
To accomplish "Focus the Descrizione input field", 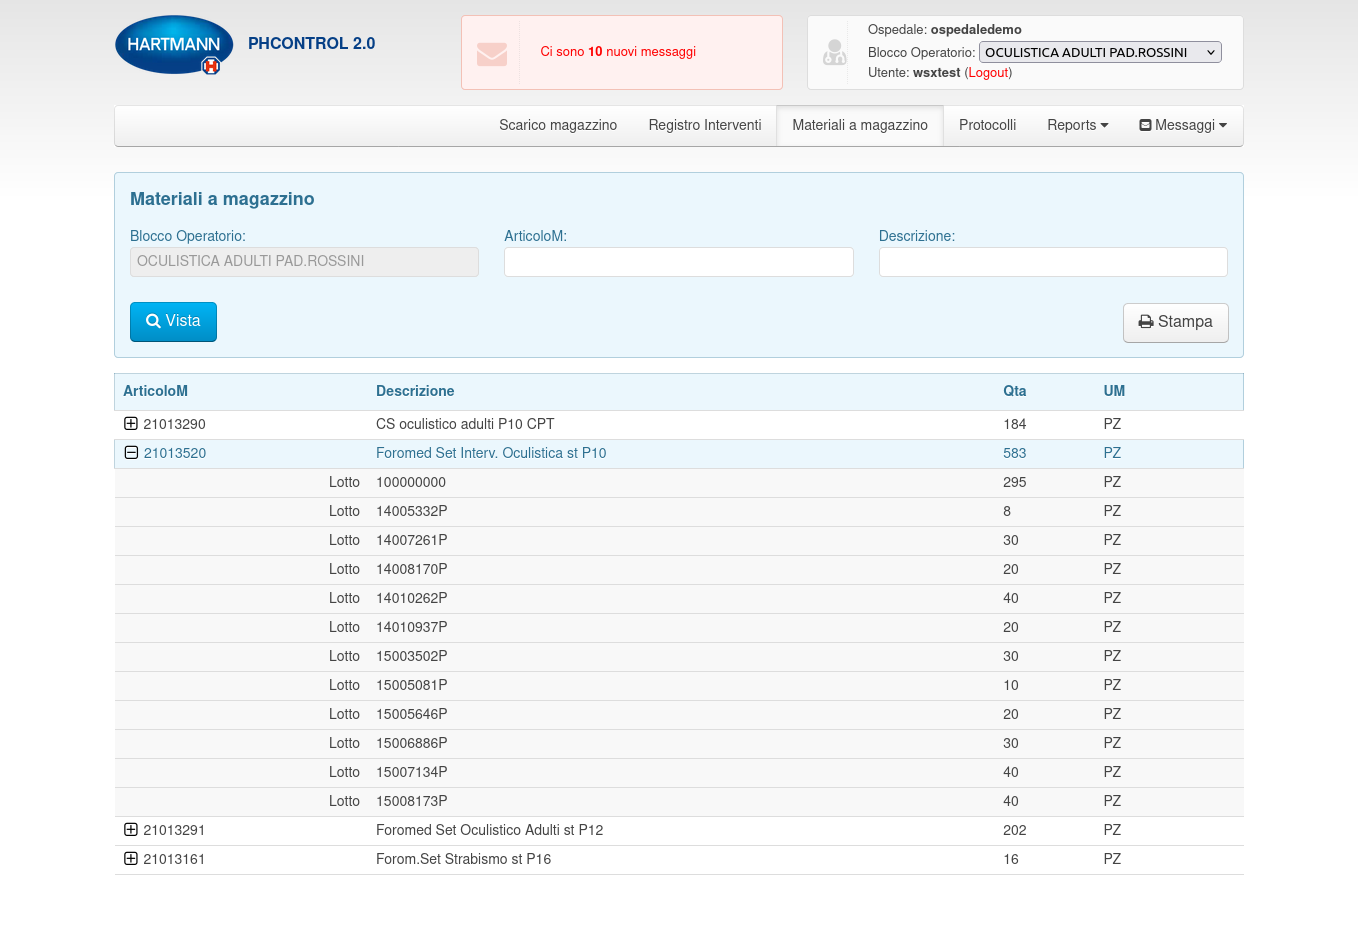I will [1053, 262].
